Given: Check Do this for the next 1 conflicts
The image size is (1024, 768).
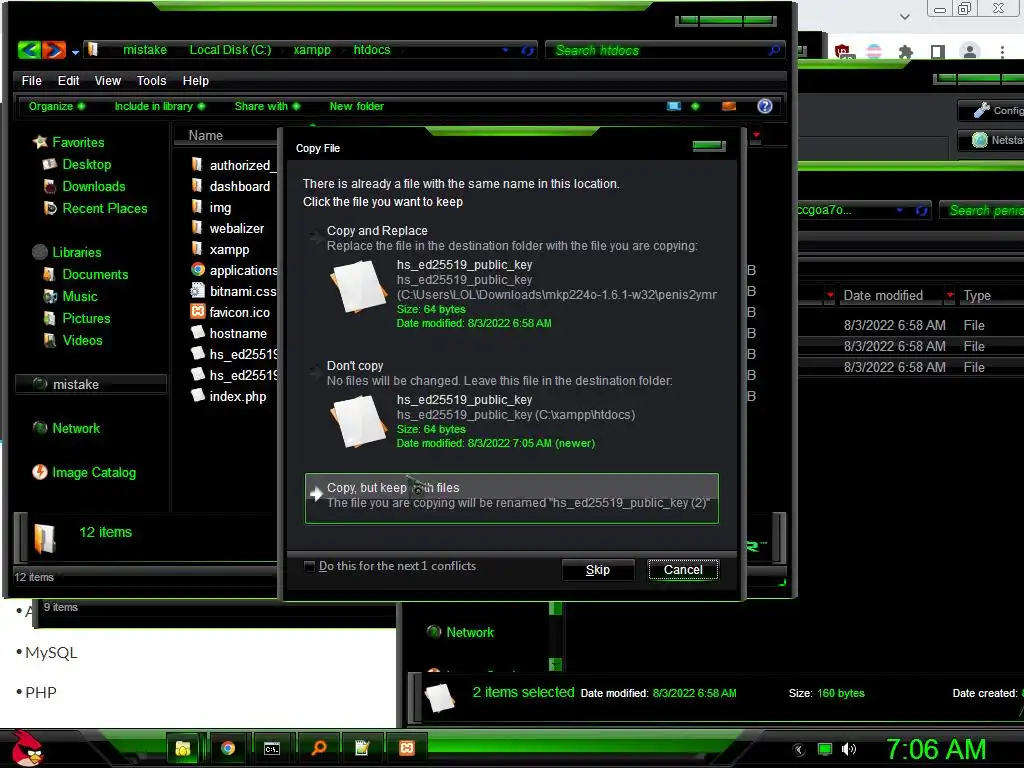Looking at the screenshot, I should click(x=310, y=566).
